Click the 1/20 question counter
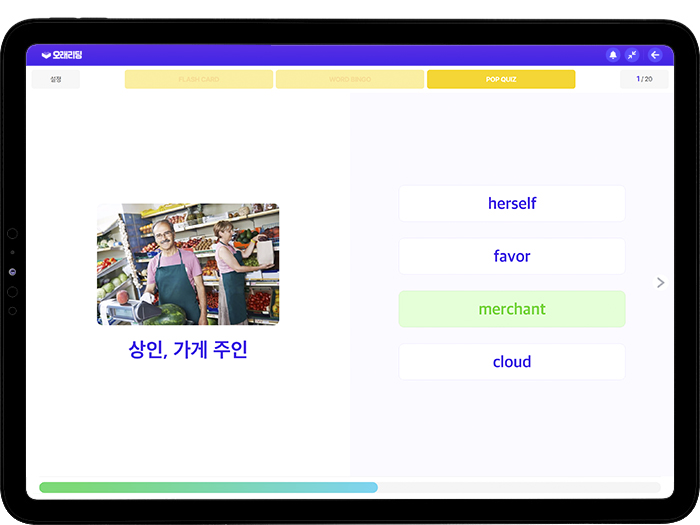Image resolution: width=700 pixels, height=525 pixels. pyautogui.click(x=644, y=79)
